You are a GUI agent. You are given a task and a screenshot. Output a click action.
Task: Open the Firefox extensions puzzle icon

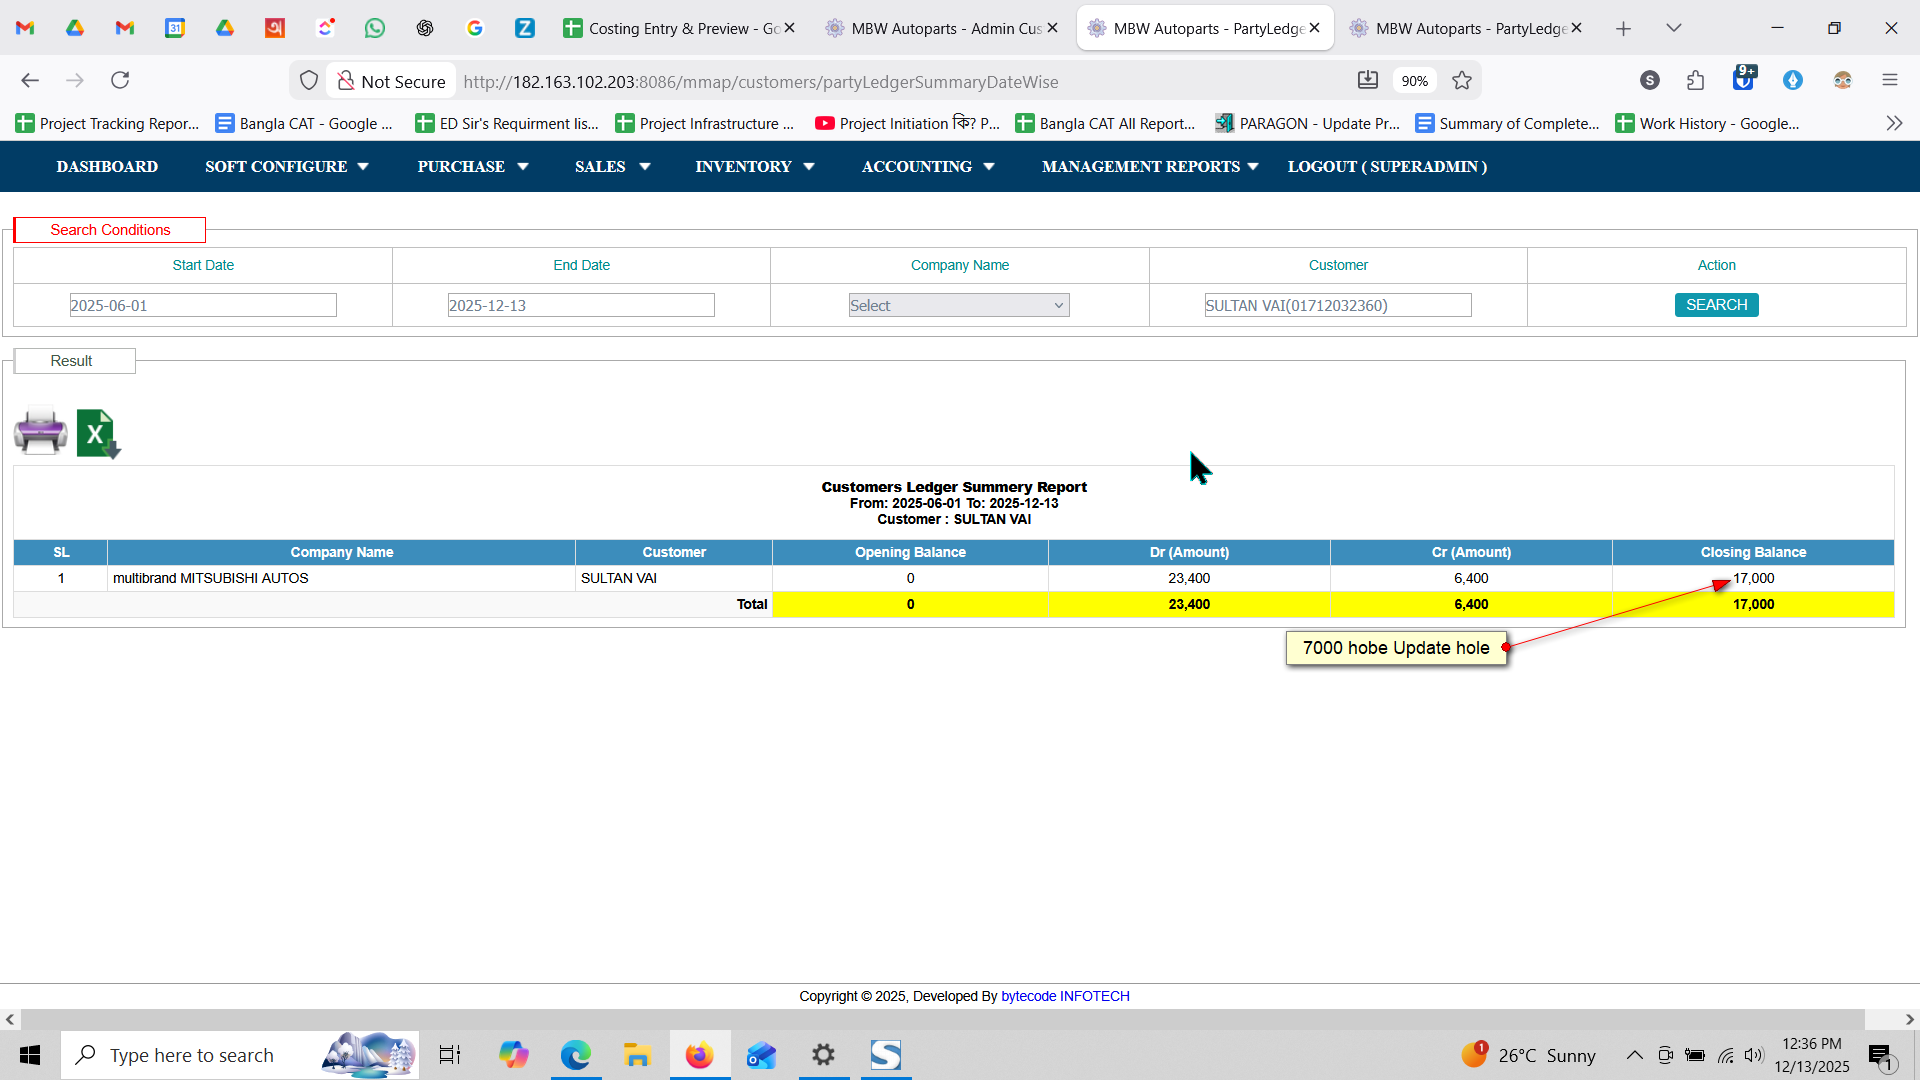tap(1695, 80)
